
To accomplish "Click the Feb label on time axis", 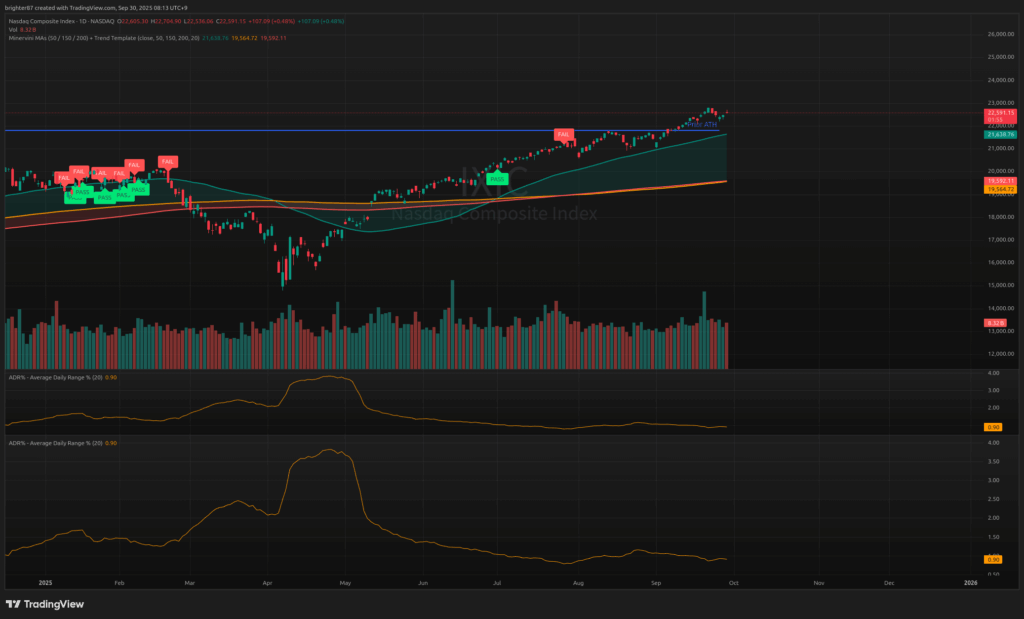I will point(119,582).
